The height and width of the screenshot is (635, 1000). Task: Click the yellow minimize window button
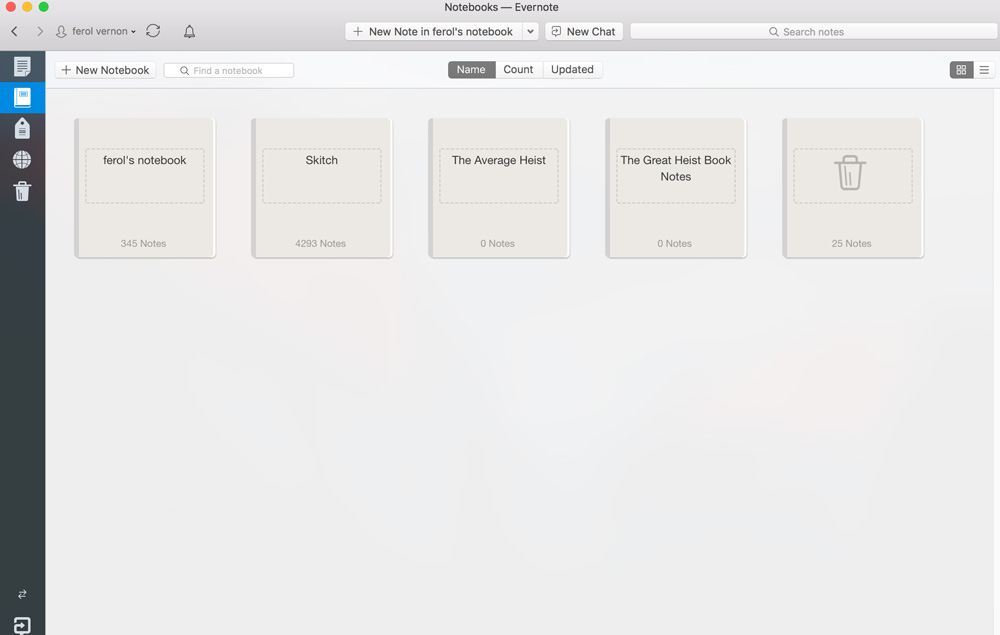(27, 7)
